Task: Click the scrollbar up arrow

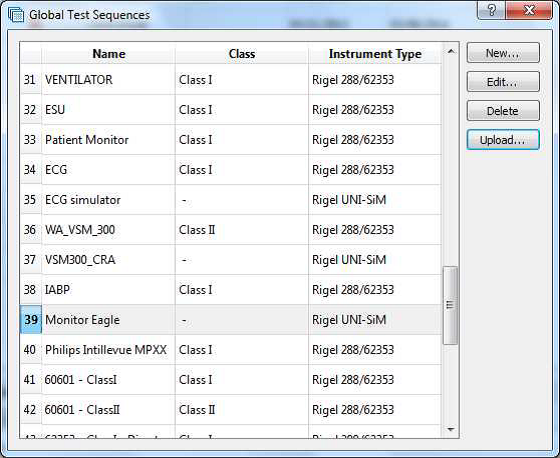Action: (x=451, y=52)
